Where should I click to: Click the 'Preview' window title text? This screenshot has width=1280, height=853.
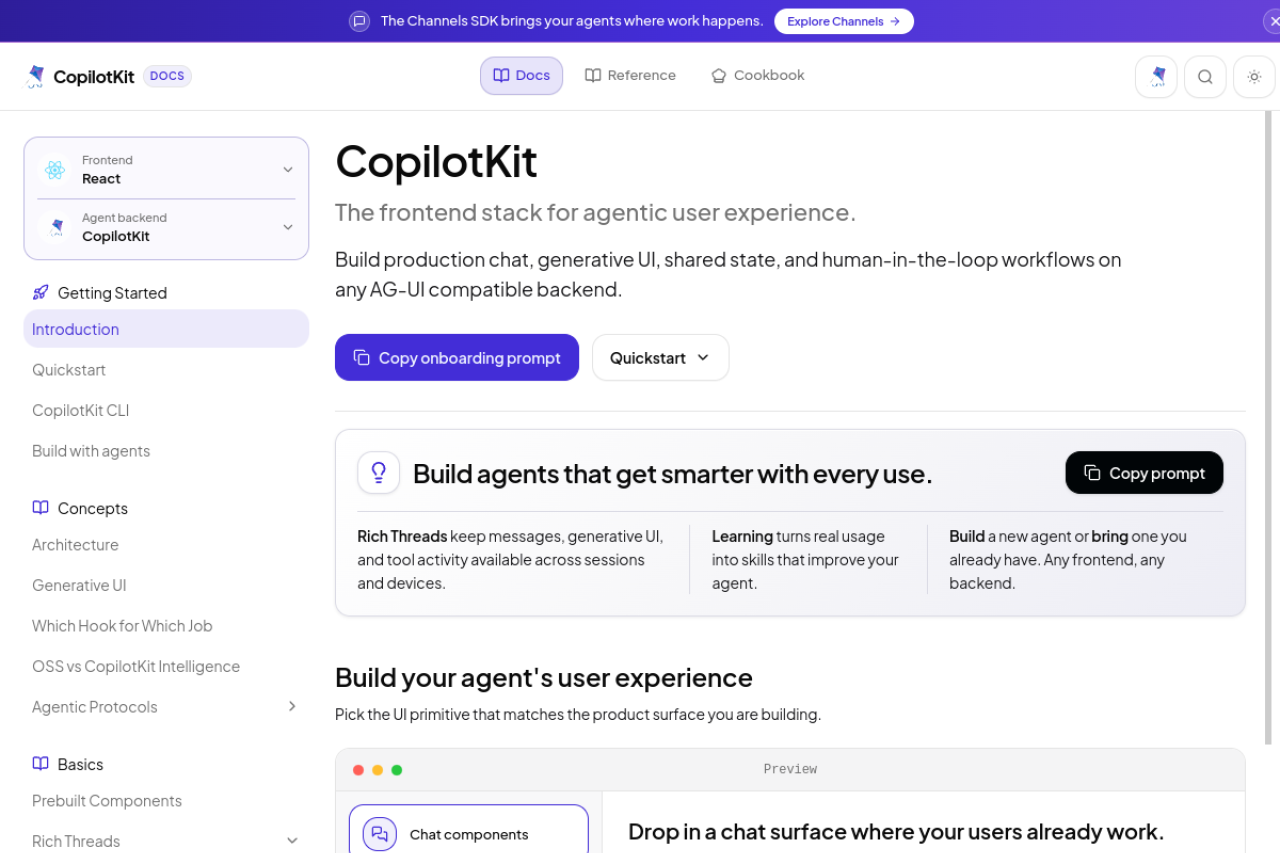[790, 770]
